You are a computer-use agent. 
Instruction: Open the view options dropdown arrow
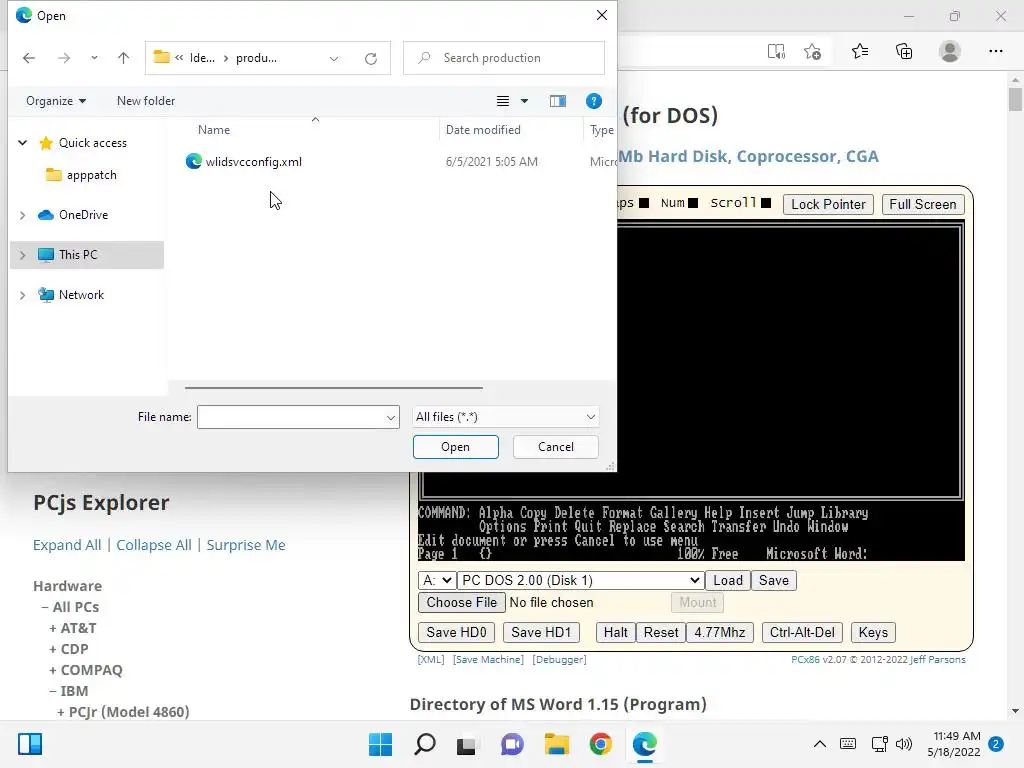(524, 101)
